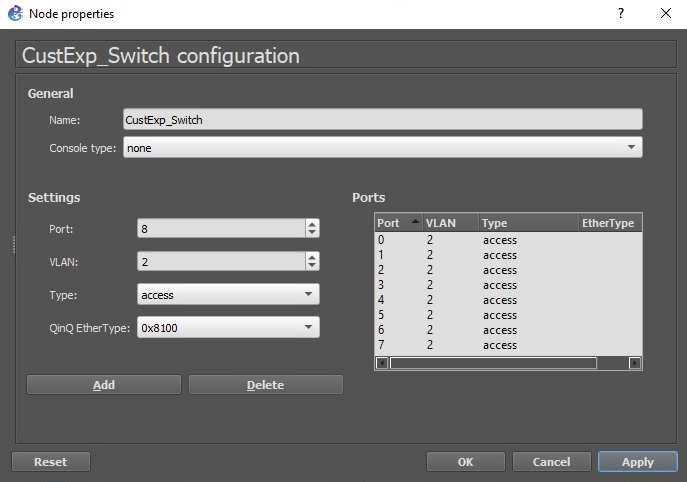The image size is (687, 482).
Task: Select port 5 row in Ports table
Action: coord(508,315)
